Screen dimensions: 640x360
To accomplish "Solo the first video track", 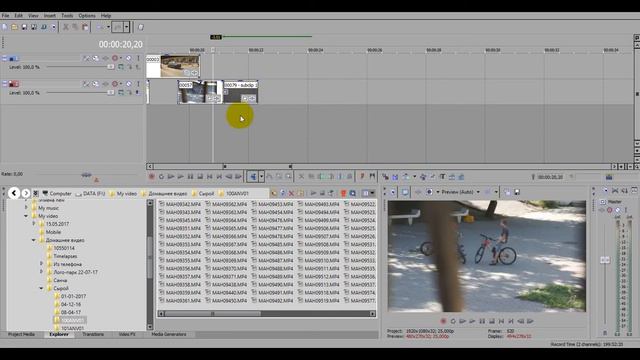I will click(x=138, y=58).
